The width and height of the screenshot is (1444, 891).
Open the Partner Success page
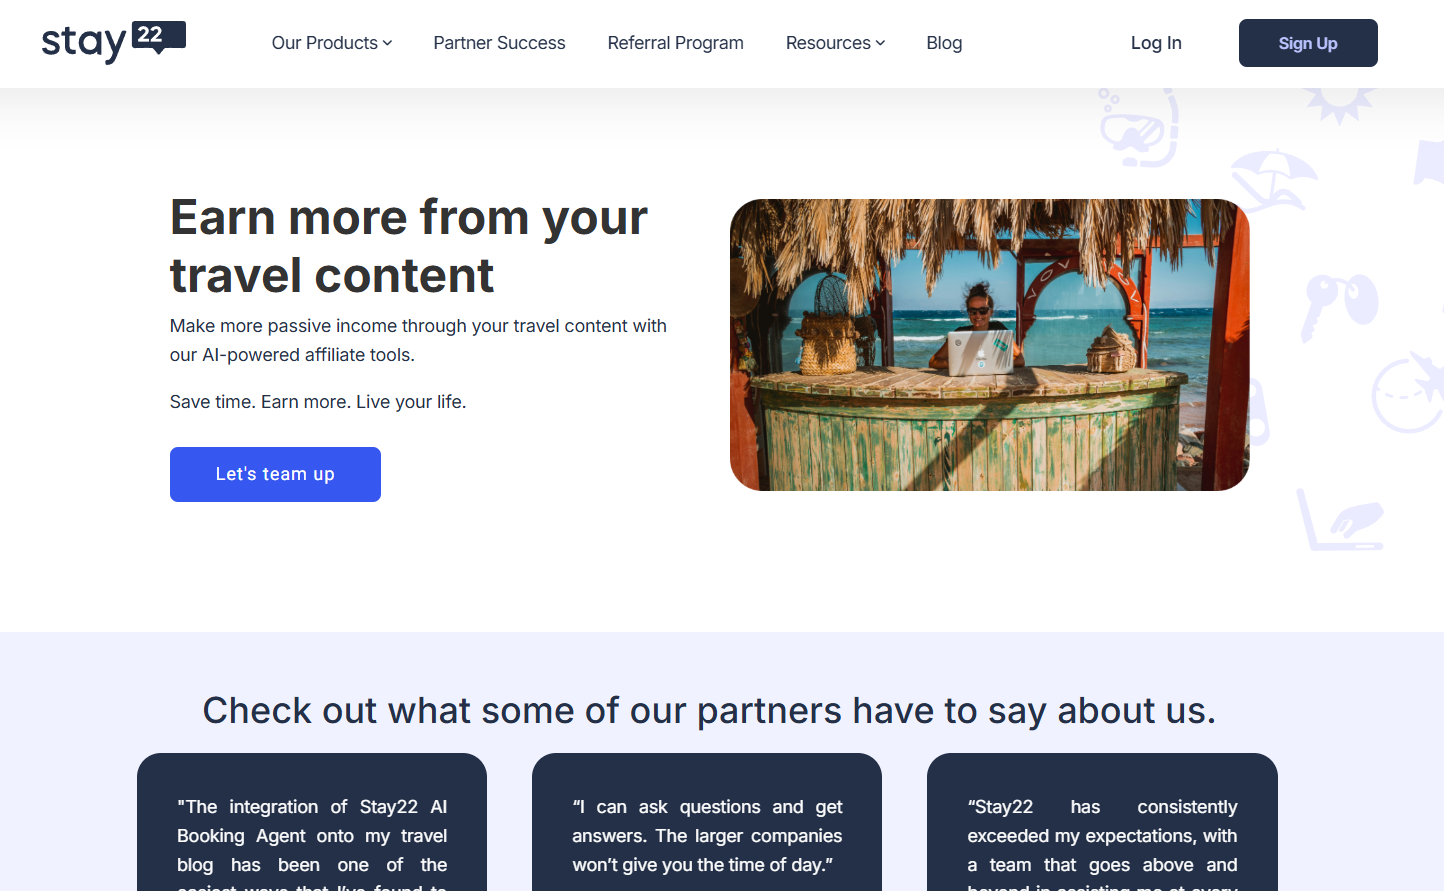[x=499, y=43]
